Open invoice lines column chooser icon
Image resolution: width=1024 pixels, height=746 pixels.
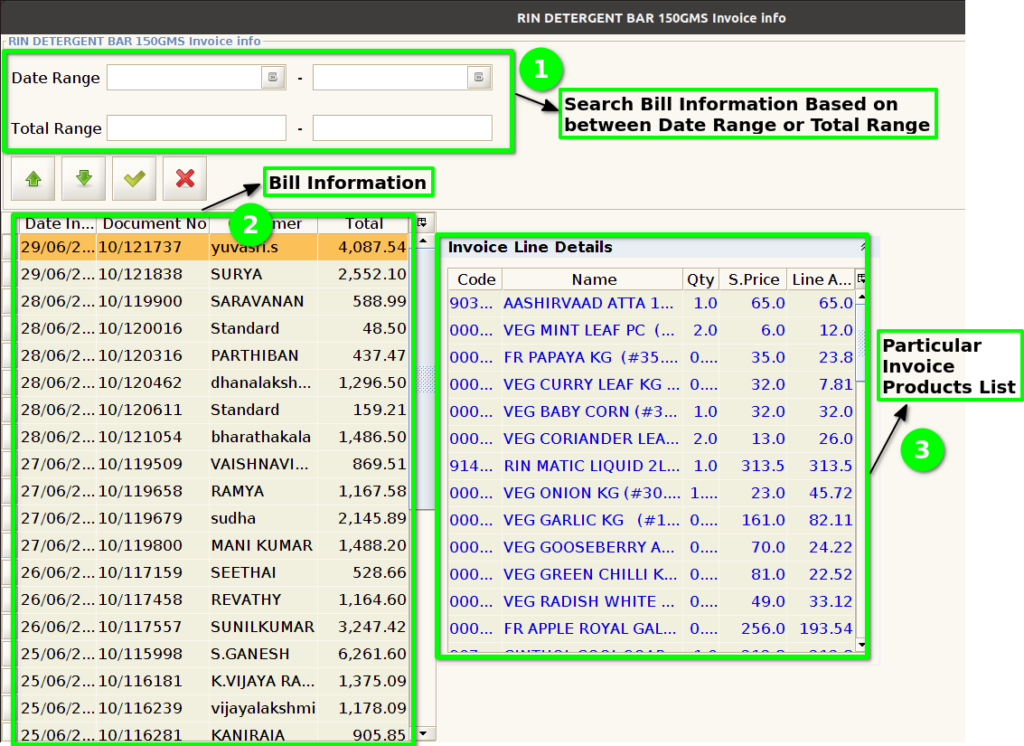[x=861, y=279]
